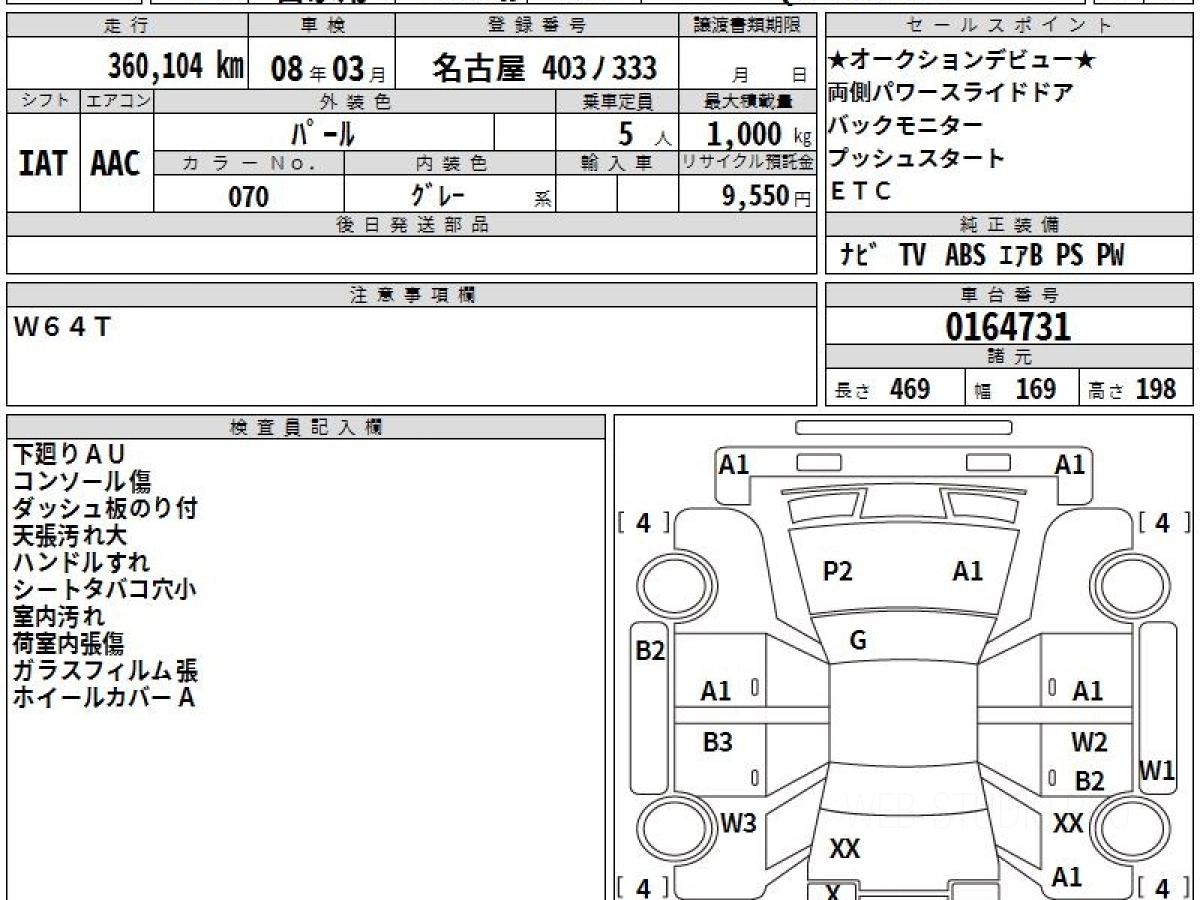Click 両側パワースライドドア sales point
The height and width of the screenshot is (900, 1200).
(951, 93)
